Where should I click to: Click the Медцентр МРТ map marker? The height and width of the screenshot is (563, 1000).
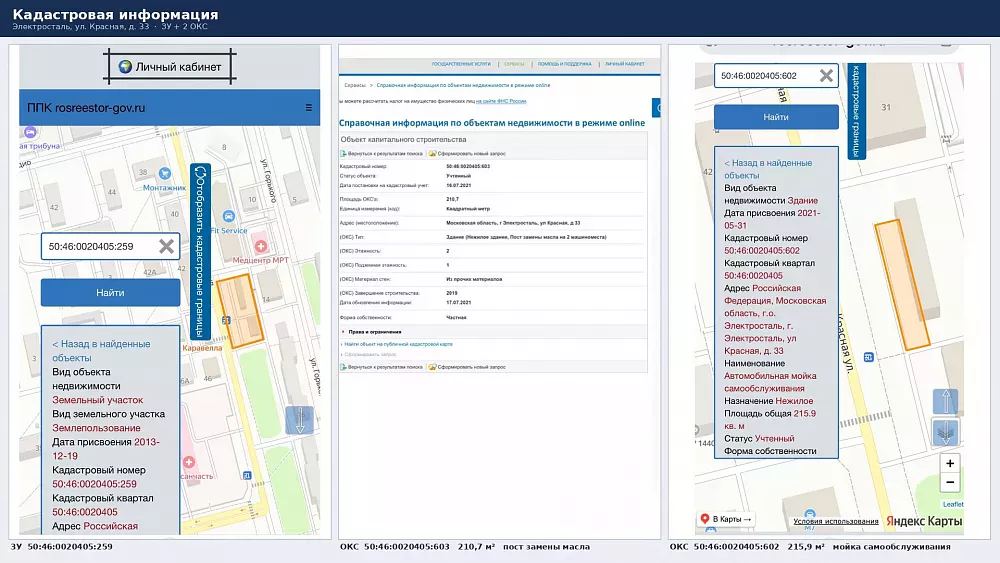pyautogui.click(x=261, y=246)
